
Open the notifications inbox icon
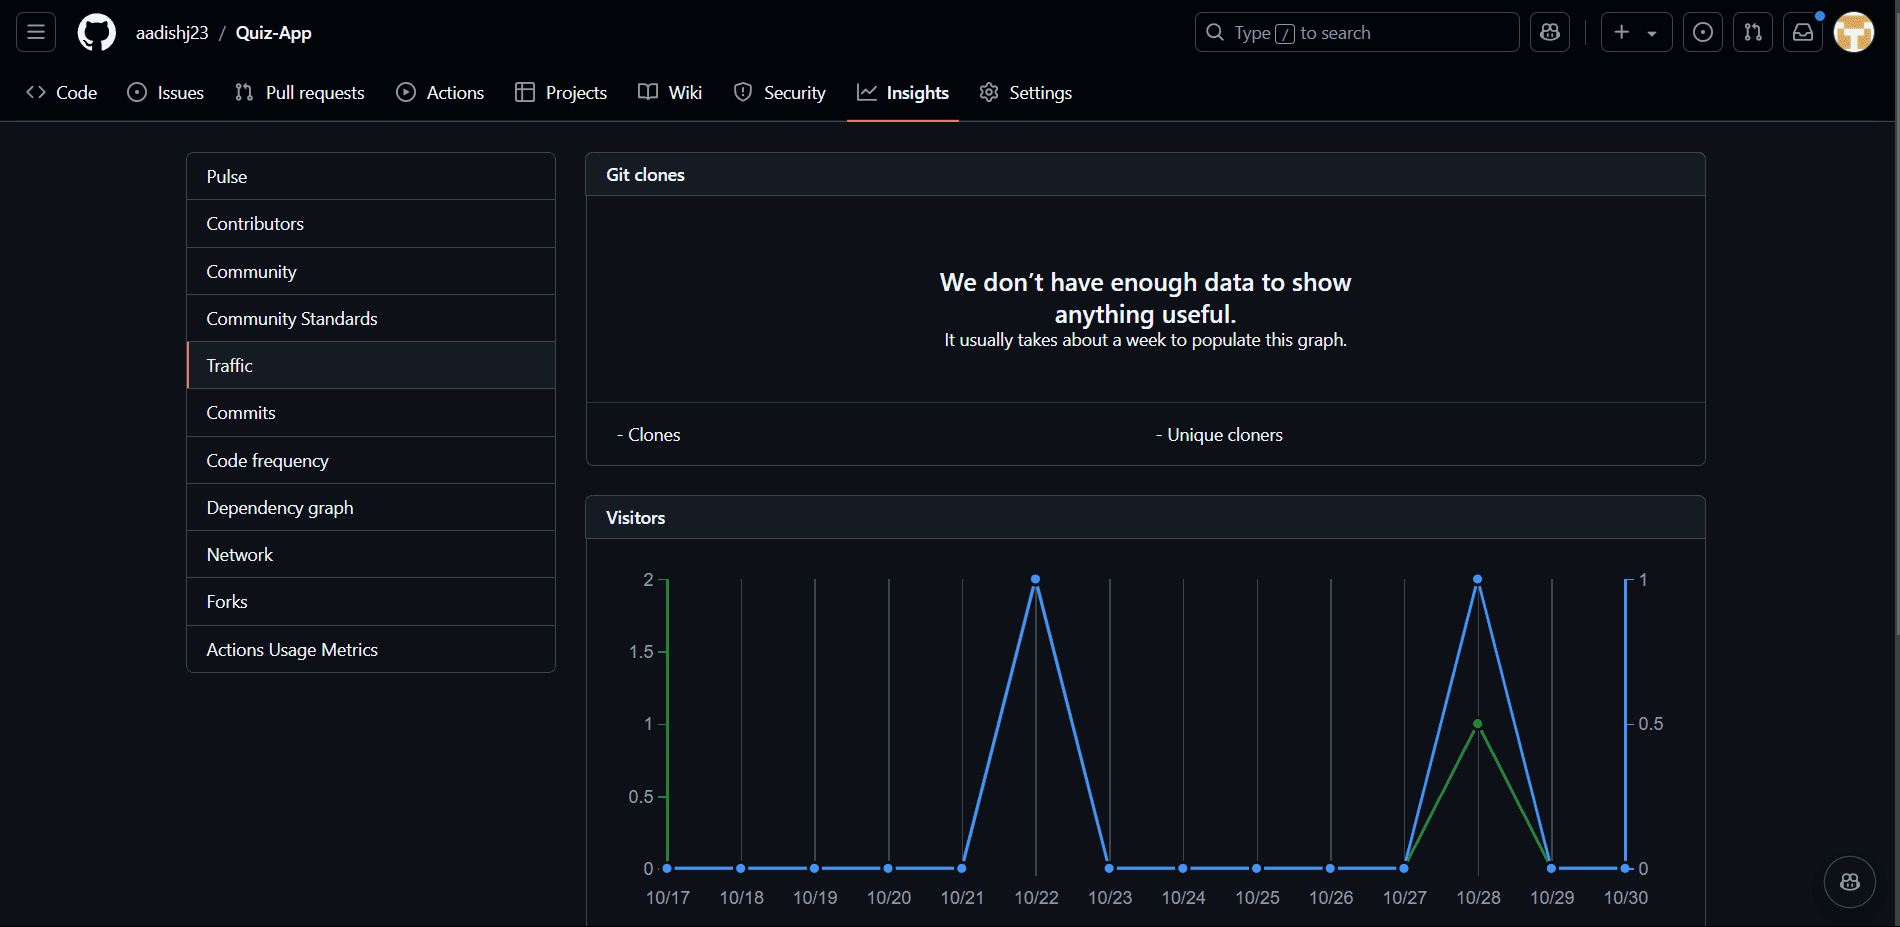(1803, 32)
